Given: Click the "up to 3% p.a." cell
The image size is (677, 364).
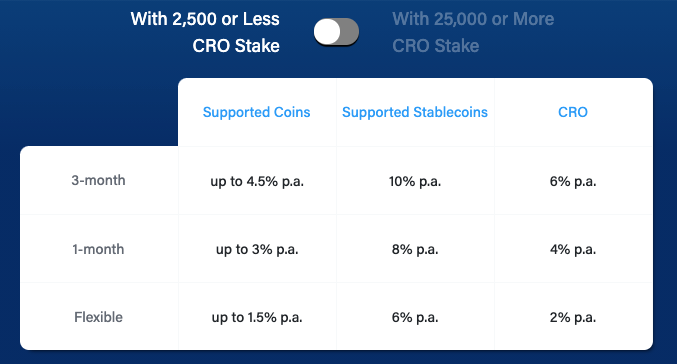Looking at the screenshot, I should [257, 249].
